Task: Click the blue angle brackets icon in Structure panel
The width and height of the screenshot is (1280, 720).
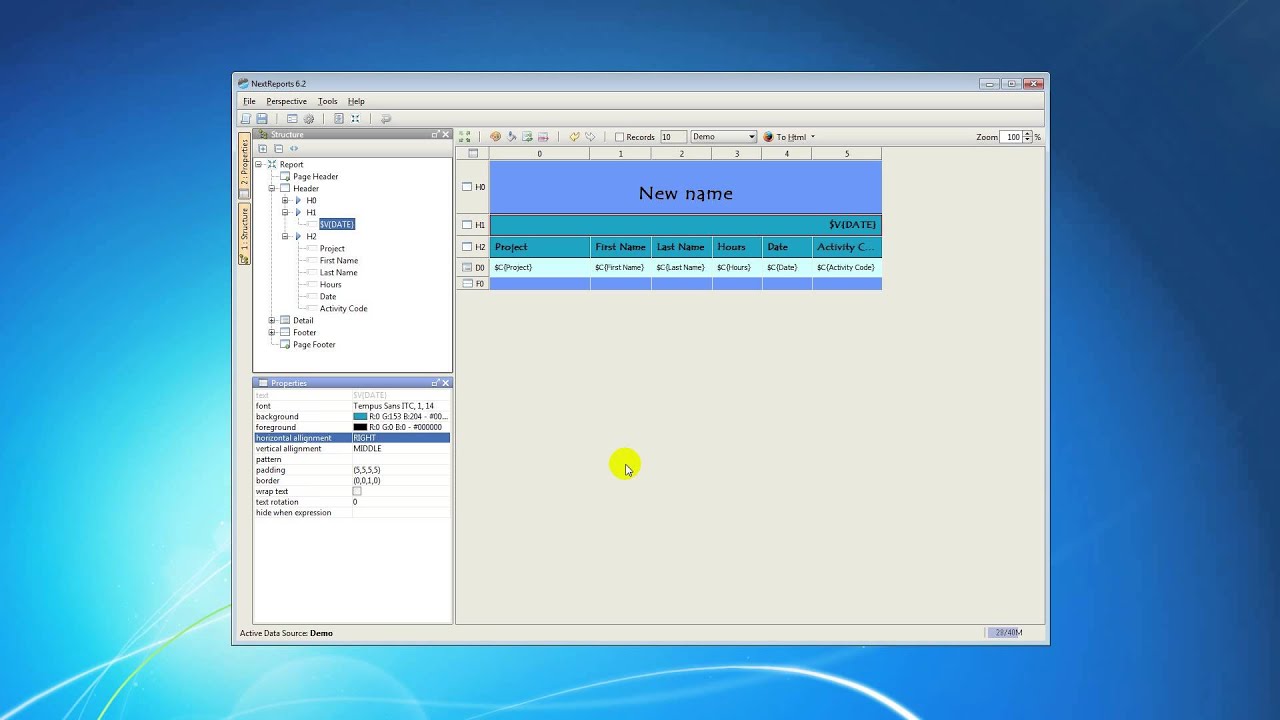Action: (294, 148)
